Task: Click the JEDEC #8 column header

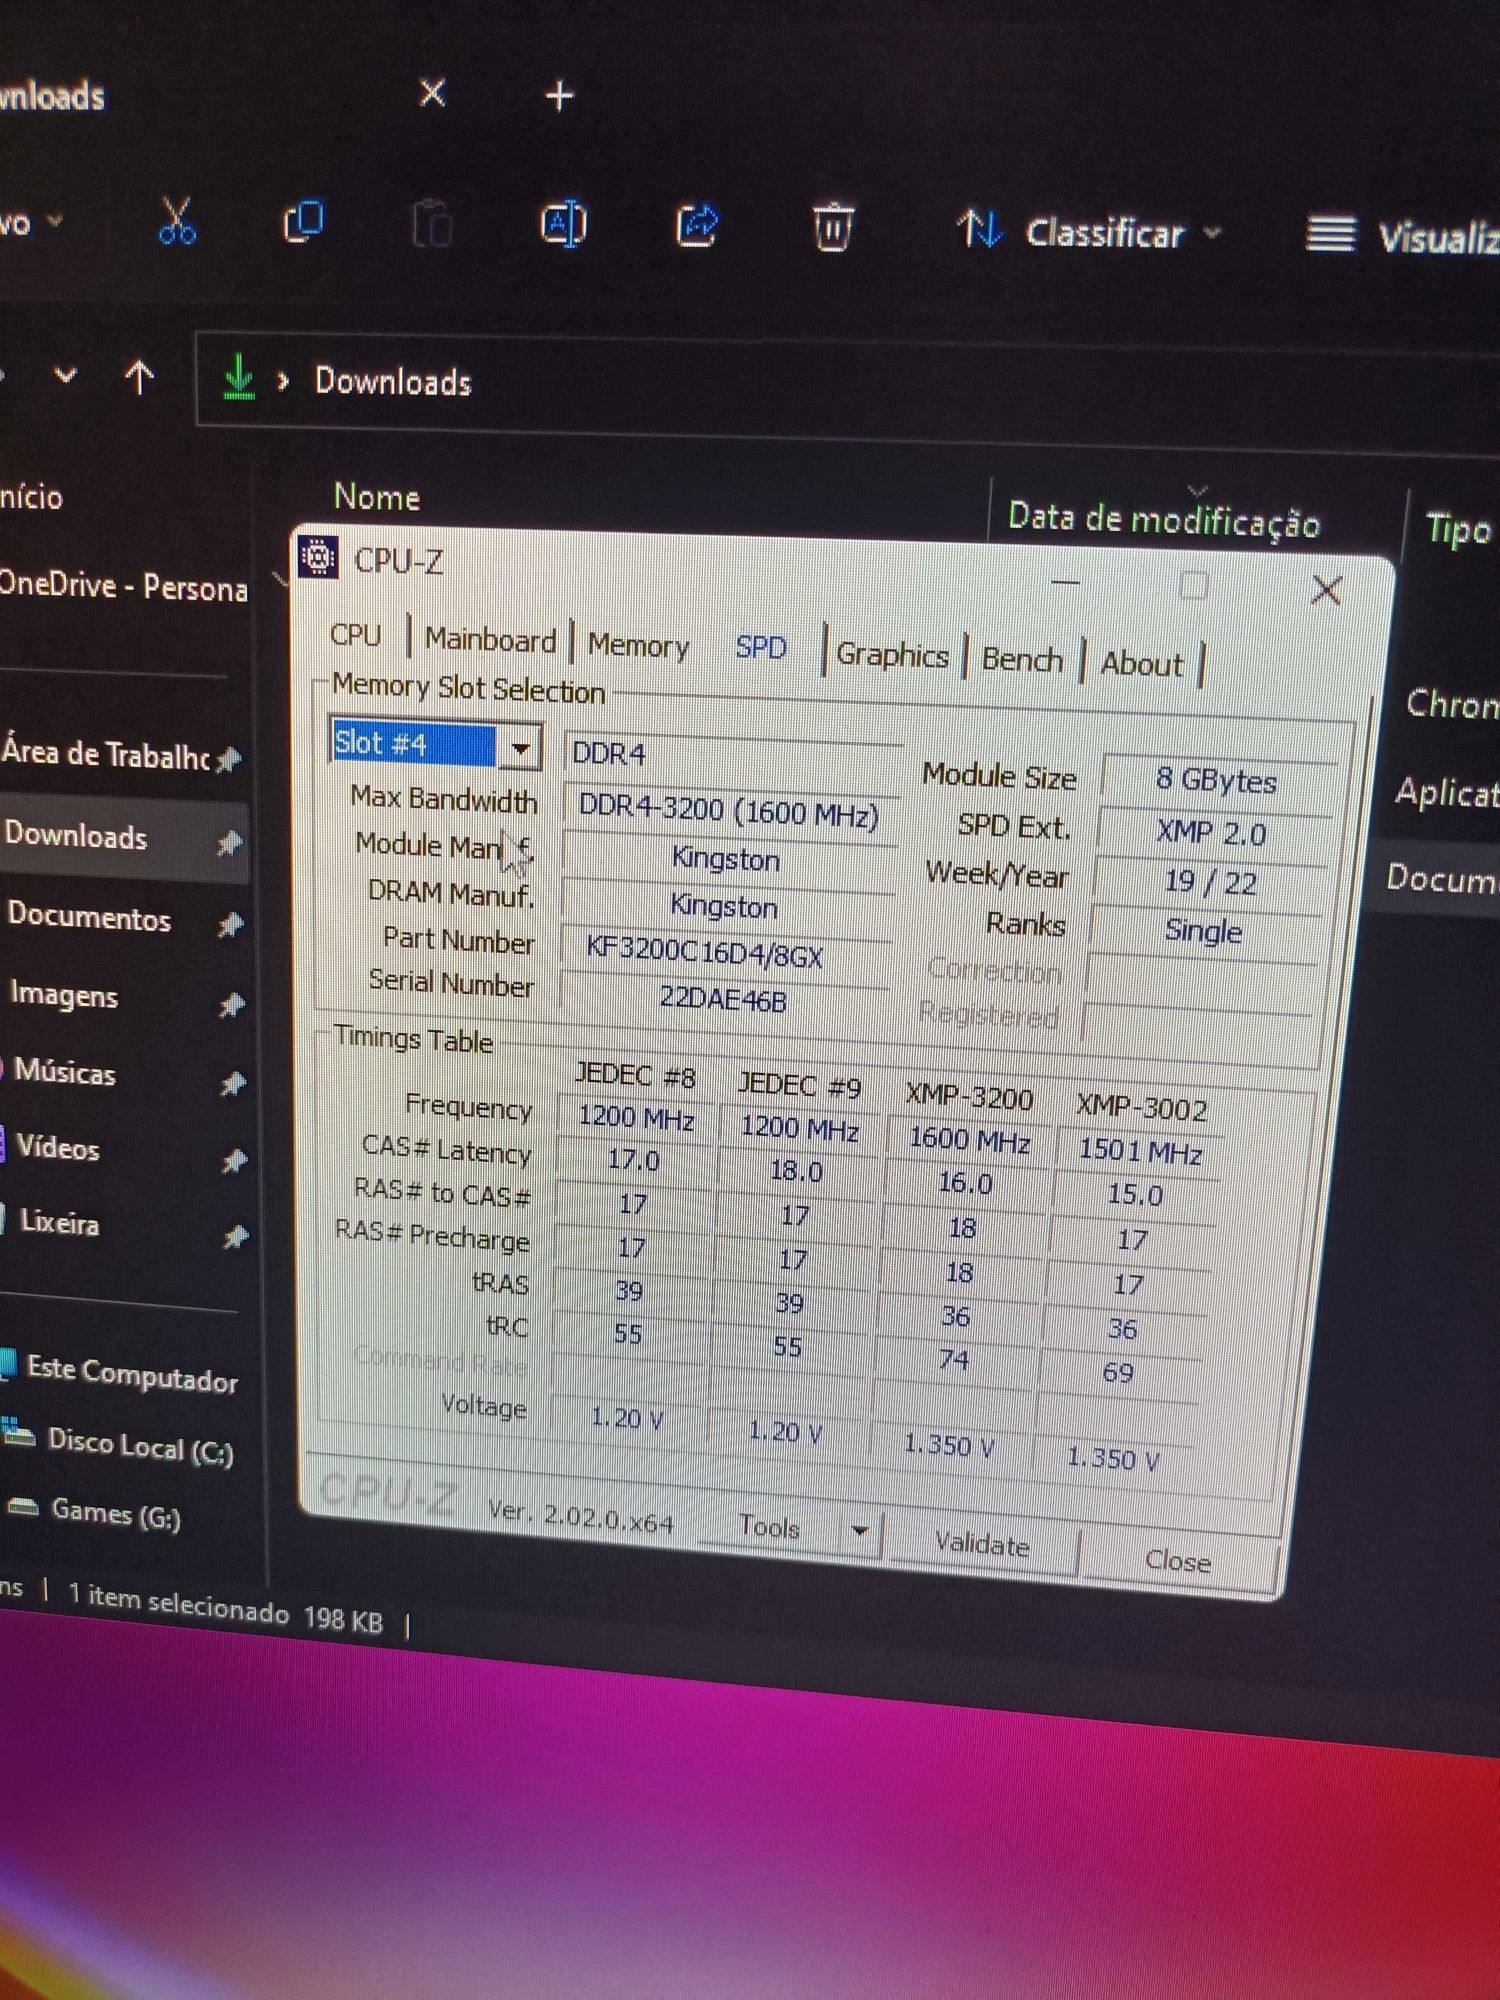Action: pos(635,1075)
